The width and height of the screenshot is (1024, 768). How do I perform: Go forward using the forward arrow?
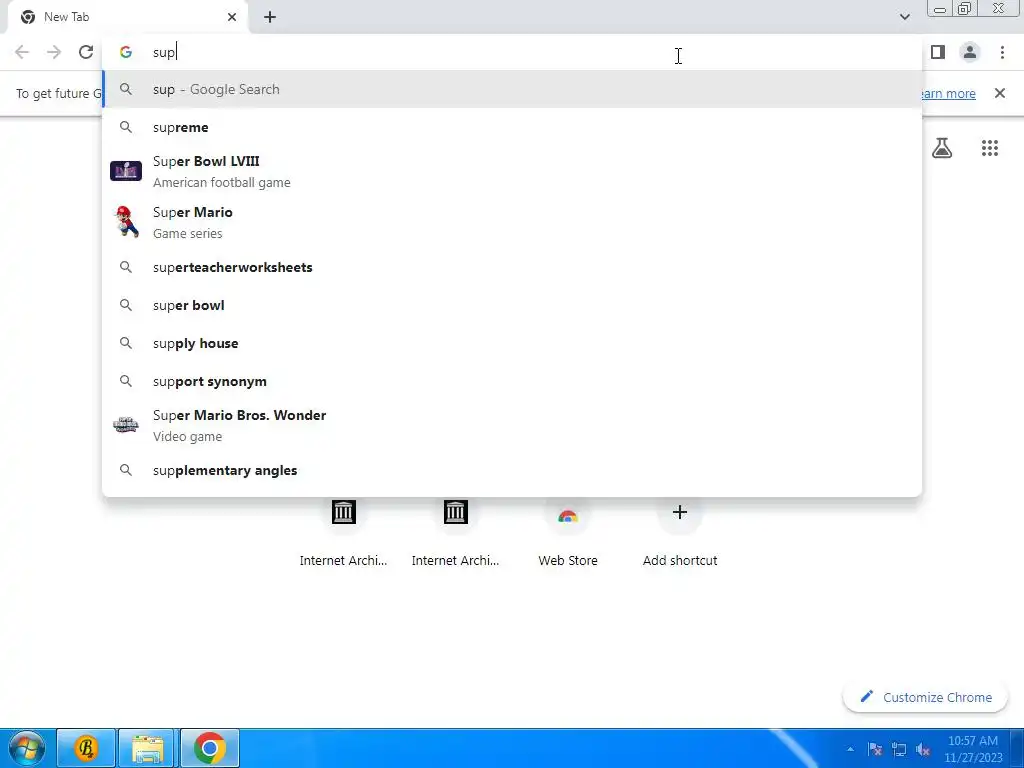(54, 52)
